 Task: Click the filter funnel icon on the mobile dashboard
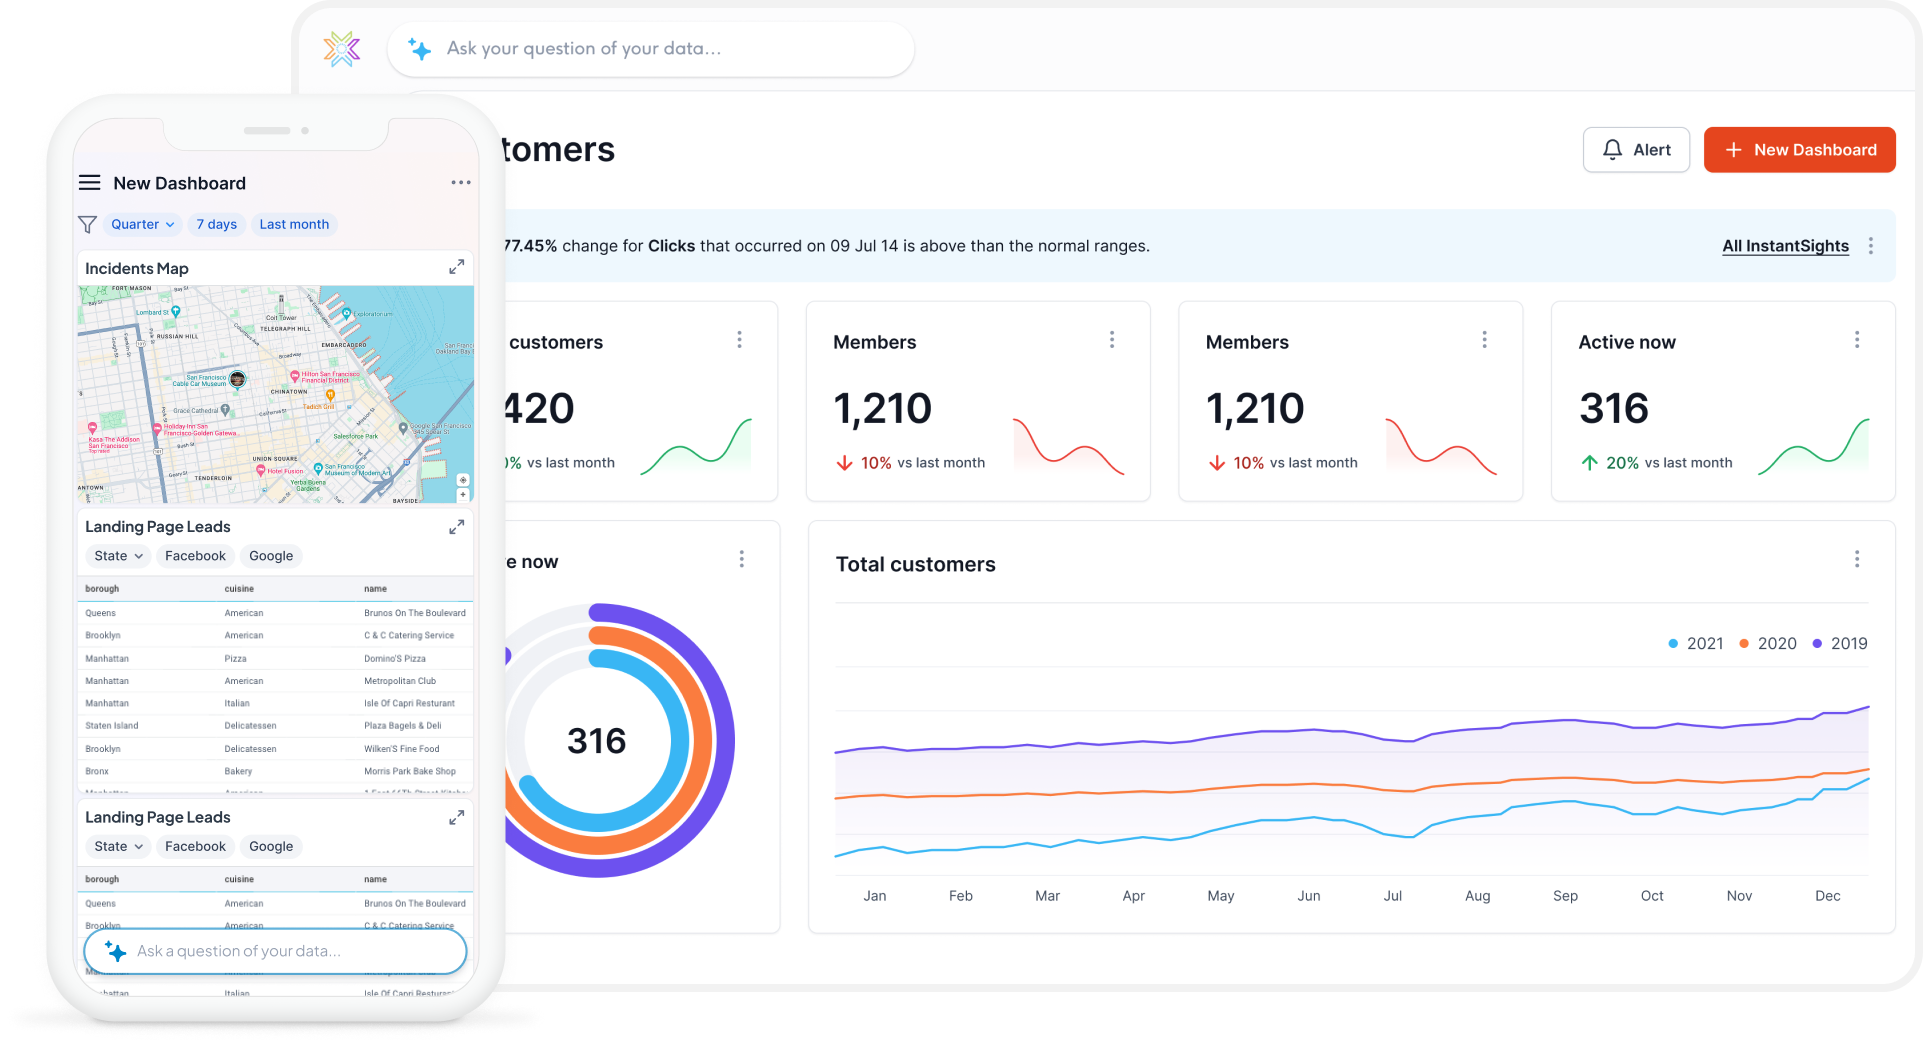86,224
